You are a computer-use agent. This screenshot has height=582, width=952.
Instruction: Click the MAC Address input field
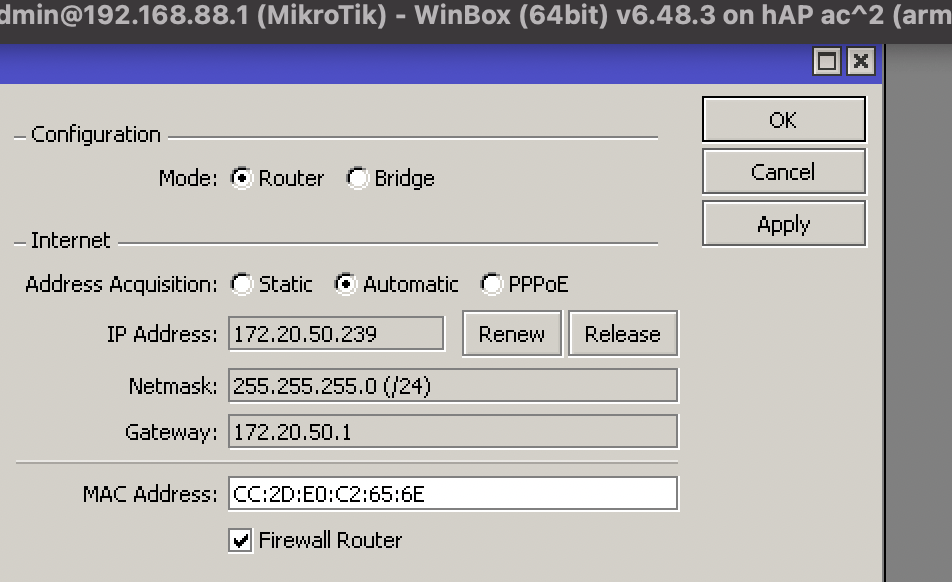click(453, 493)
